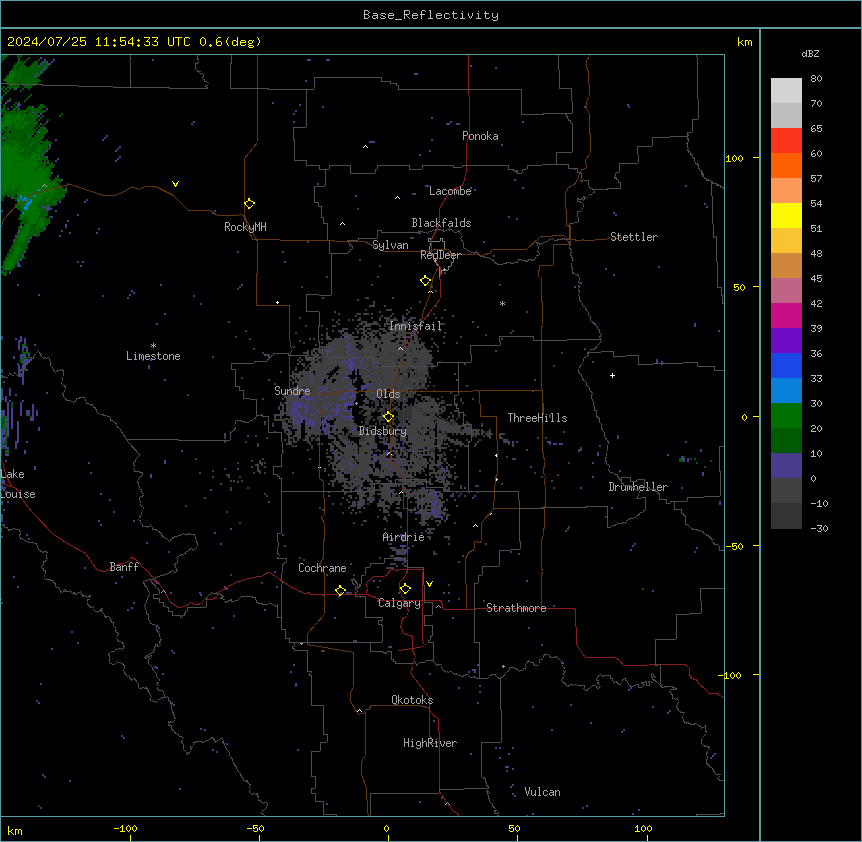The height and width of the screenshot is (842, 862).
Task: Select the slate 0-10 dBZ legend swatch
Action: point(786,466)
